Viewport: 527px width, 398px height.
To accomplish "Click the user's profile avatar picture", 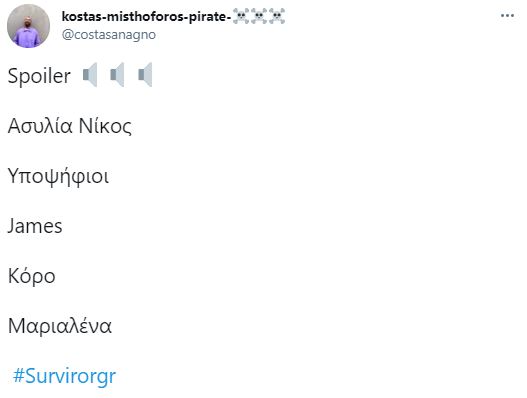I will click(28, 26).
